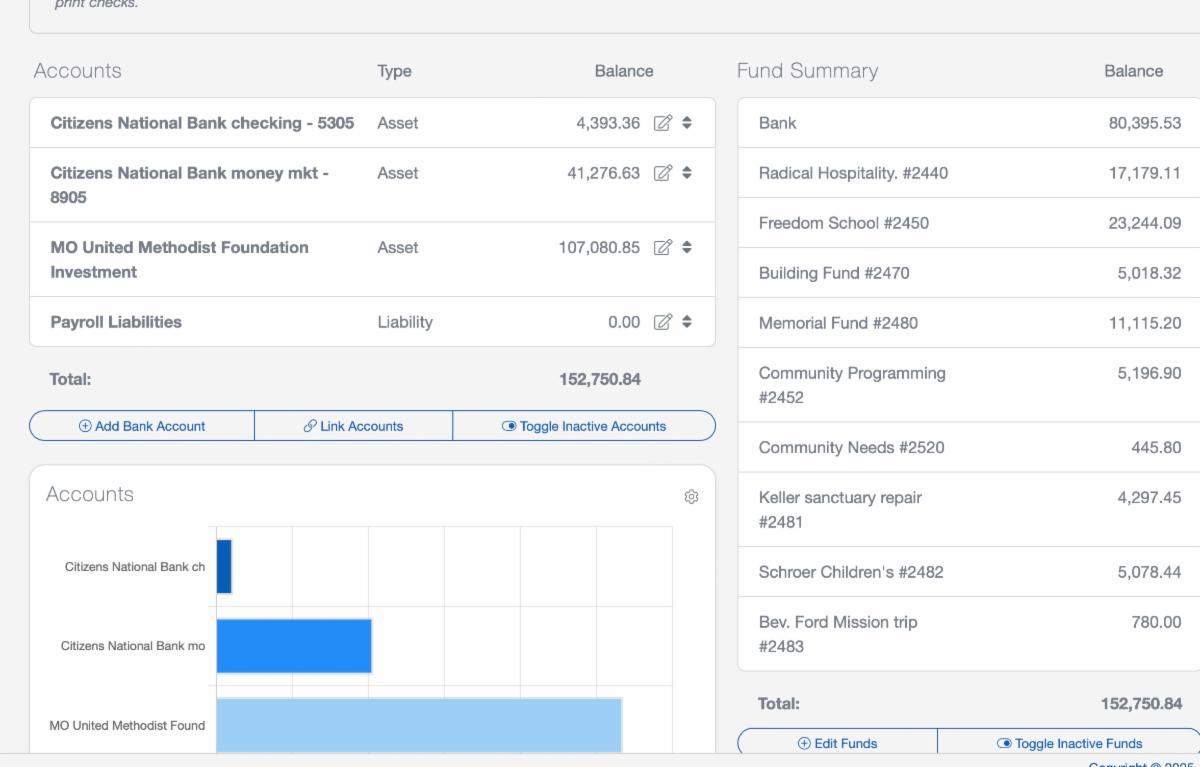Click sort arrows on Payroll Liabilities row
Image resolution: width=1200 pixels, height=767 pixels.
click(x=687, y=322)
